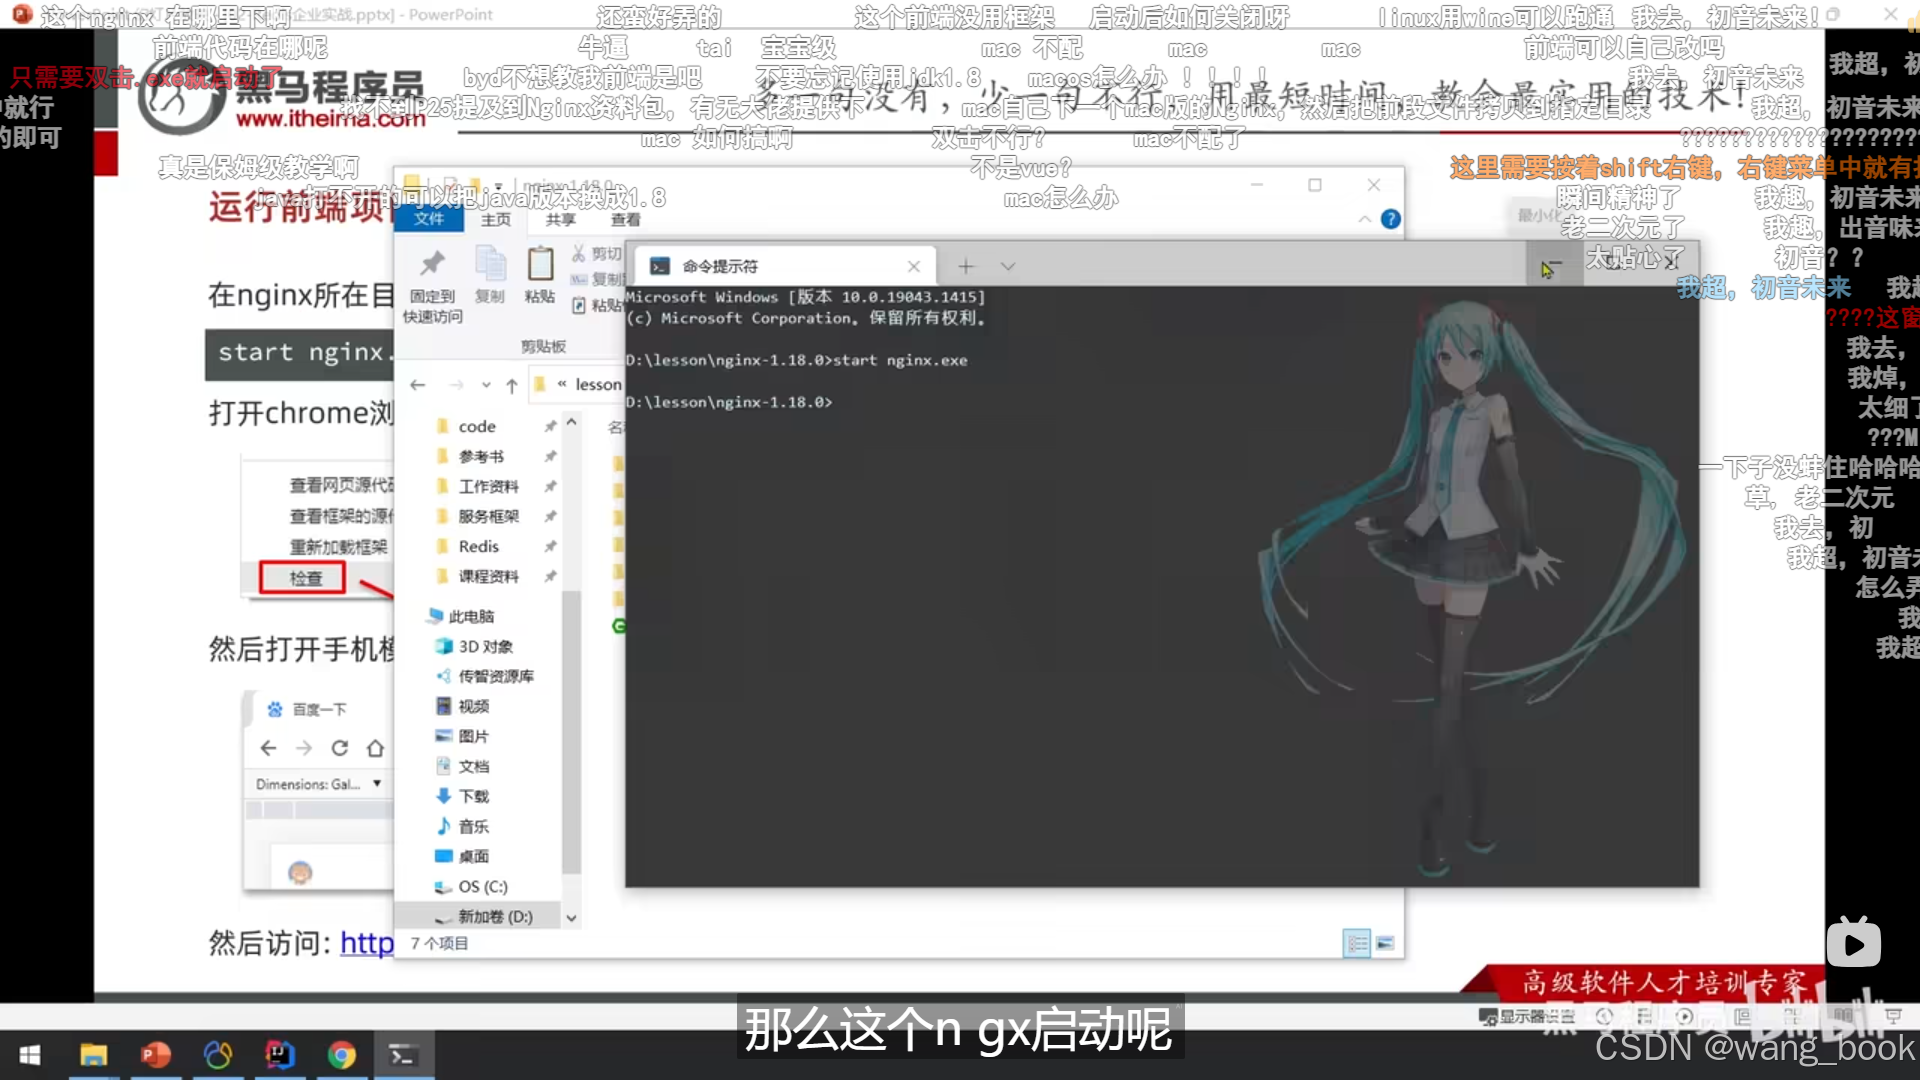Open a new terminal tab with the plus icon
Screen dimensions: 1920x1080
[965, 265]
